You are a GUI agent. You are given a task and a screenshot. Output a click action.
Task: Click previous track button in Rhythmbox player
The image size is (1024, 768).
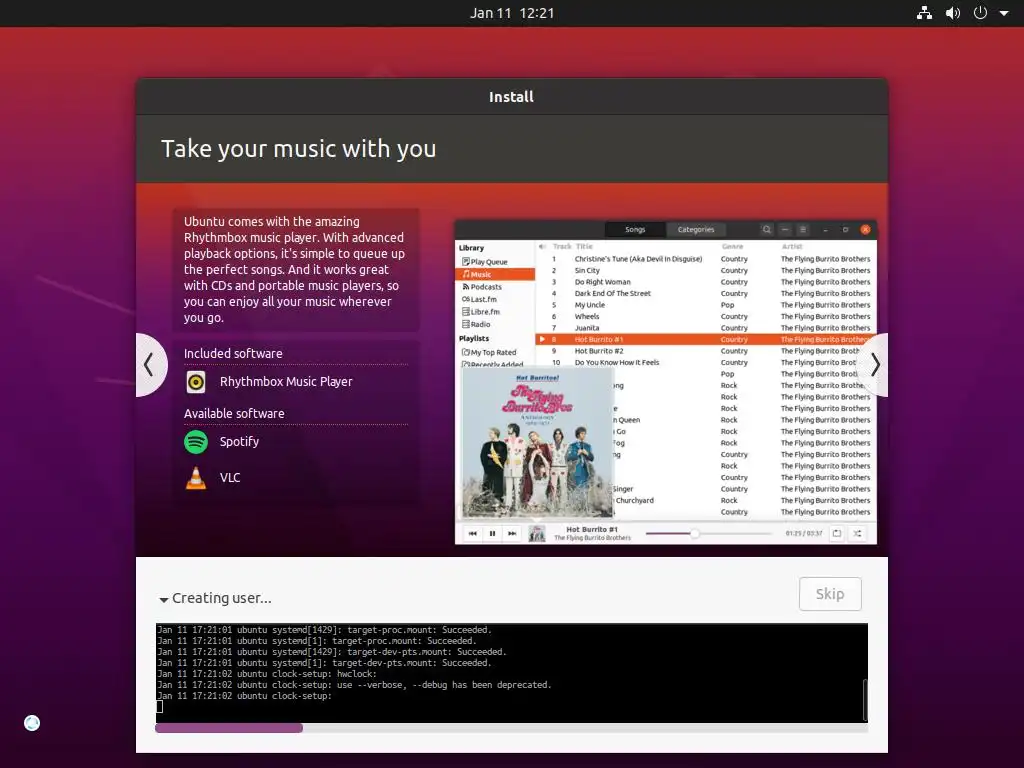coord(473,534)
